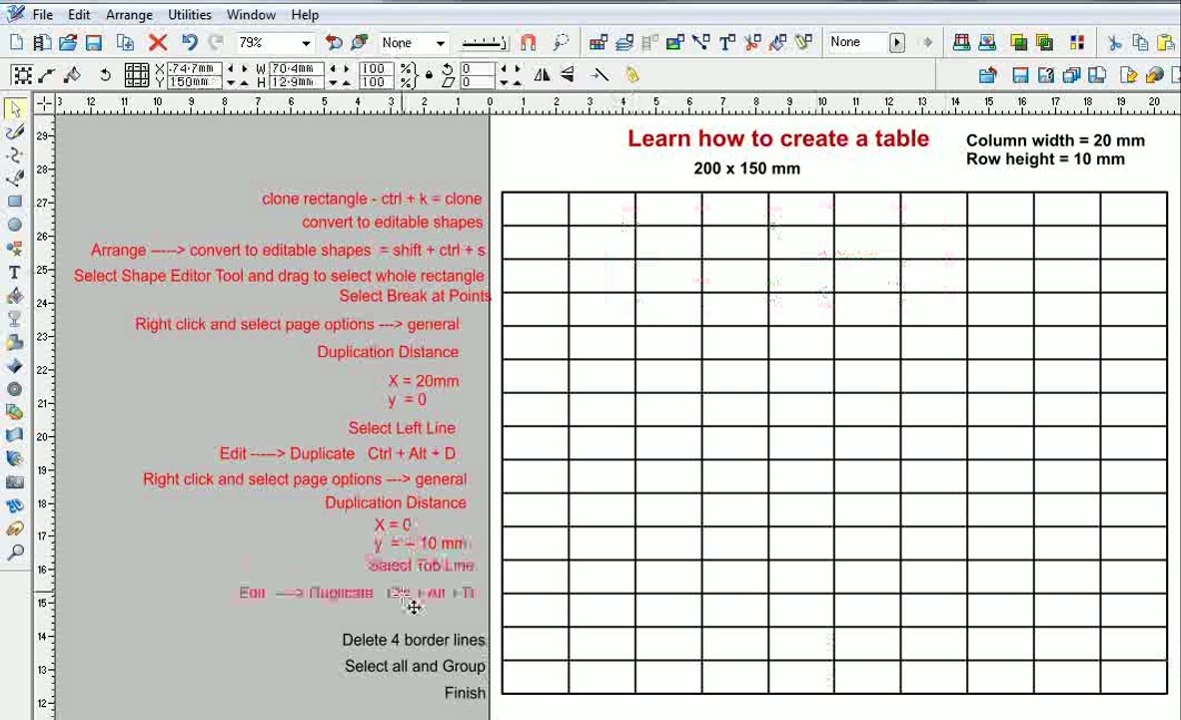1181x720 pixels.
Task: Toggle rotate handles button
Action: click(105, 75)
